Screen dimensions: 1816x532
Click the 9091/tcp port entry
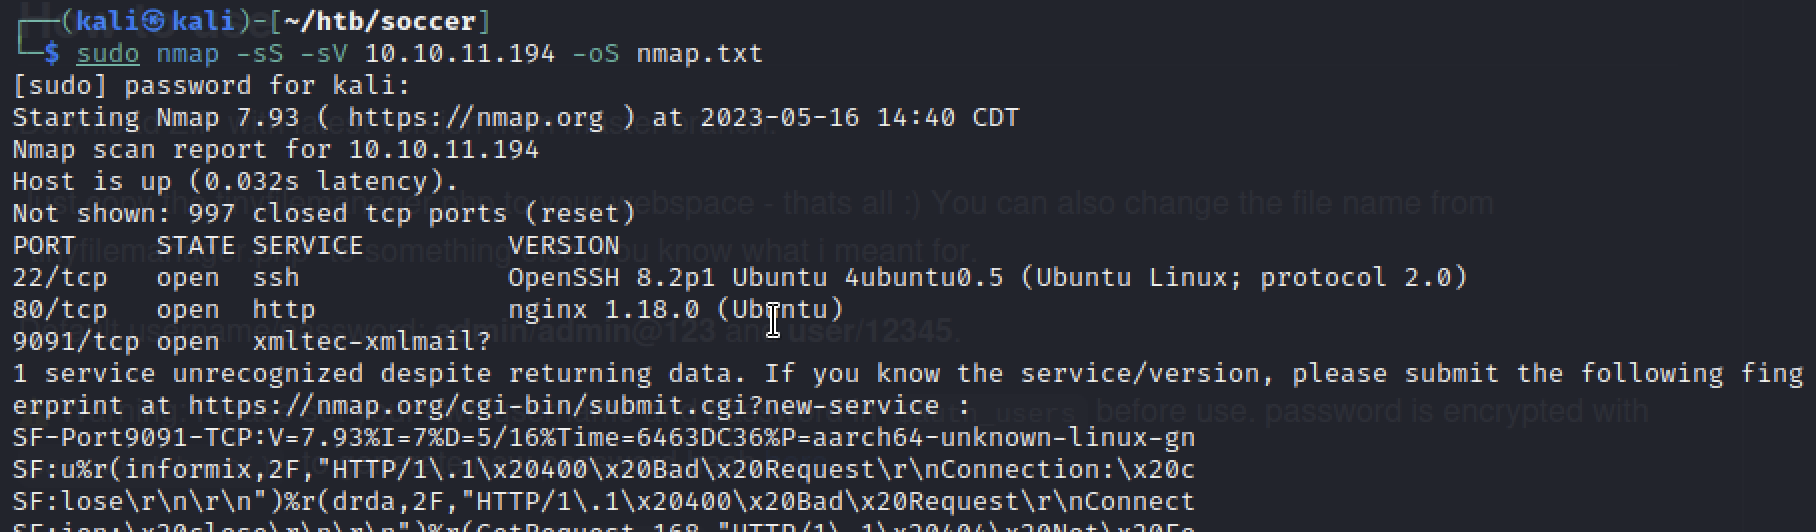coord(76,342)
